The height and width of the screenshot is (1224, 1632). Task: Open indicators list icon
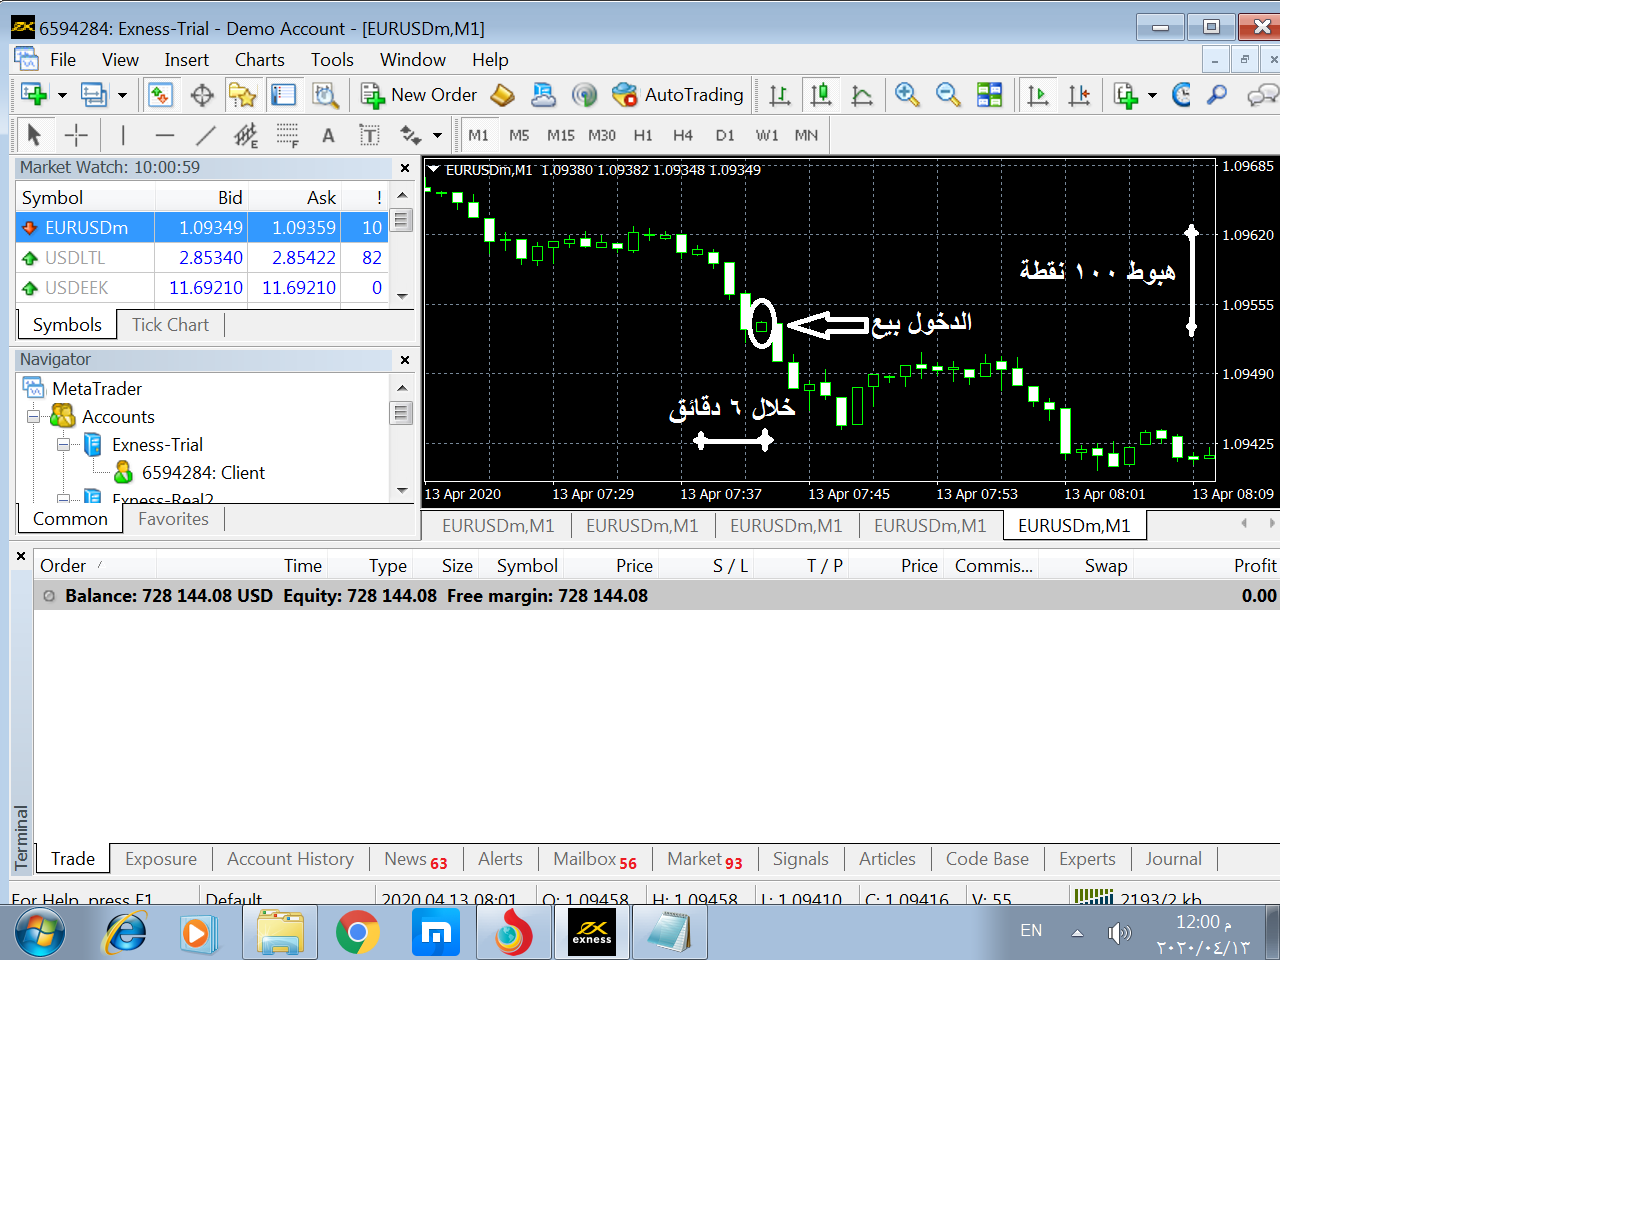tap(1126, 95)
